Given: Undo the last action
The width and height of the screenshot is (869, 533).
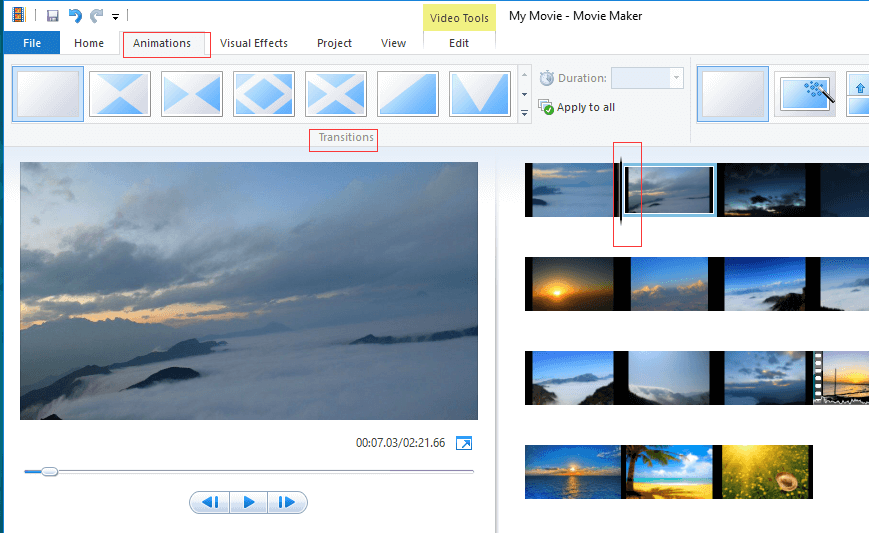Looking at the screenshot, I should point(75,16).
